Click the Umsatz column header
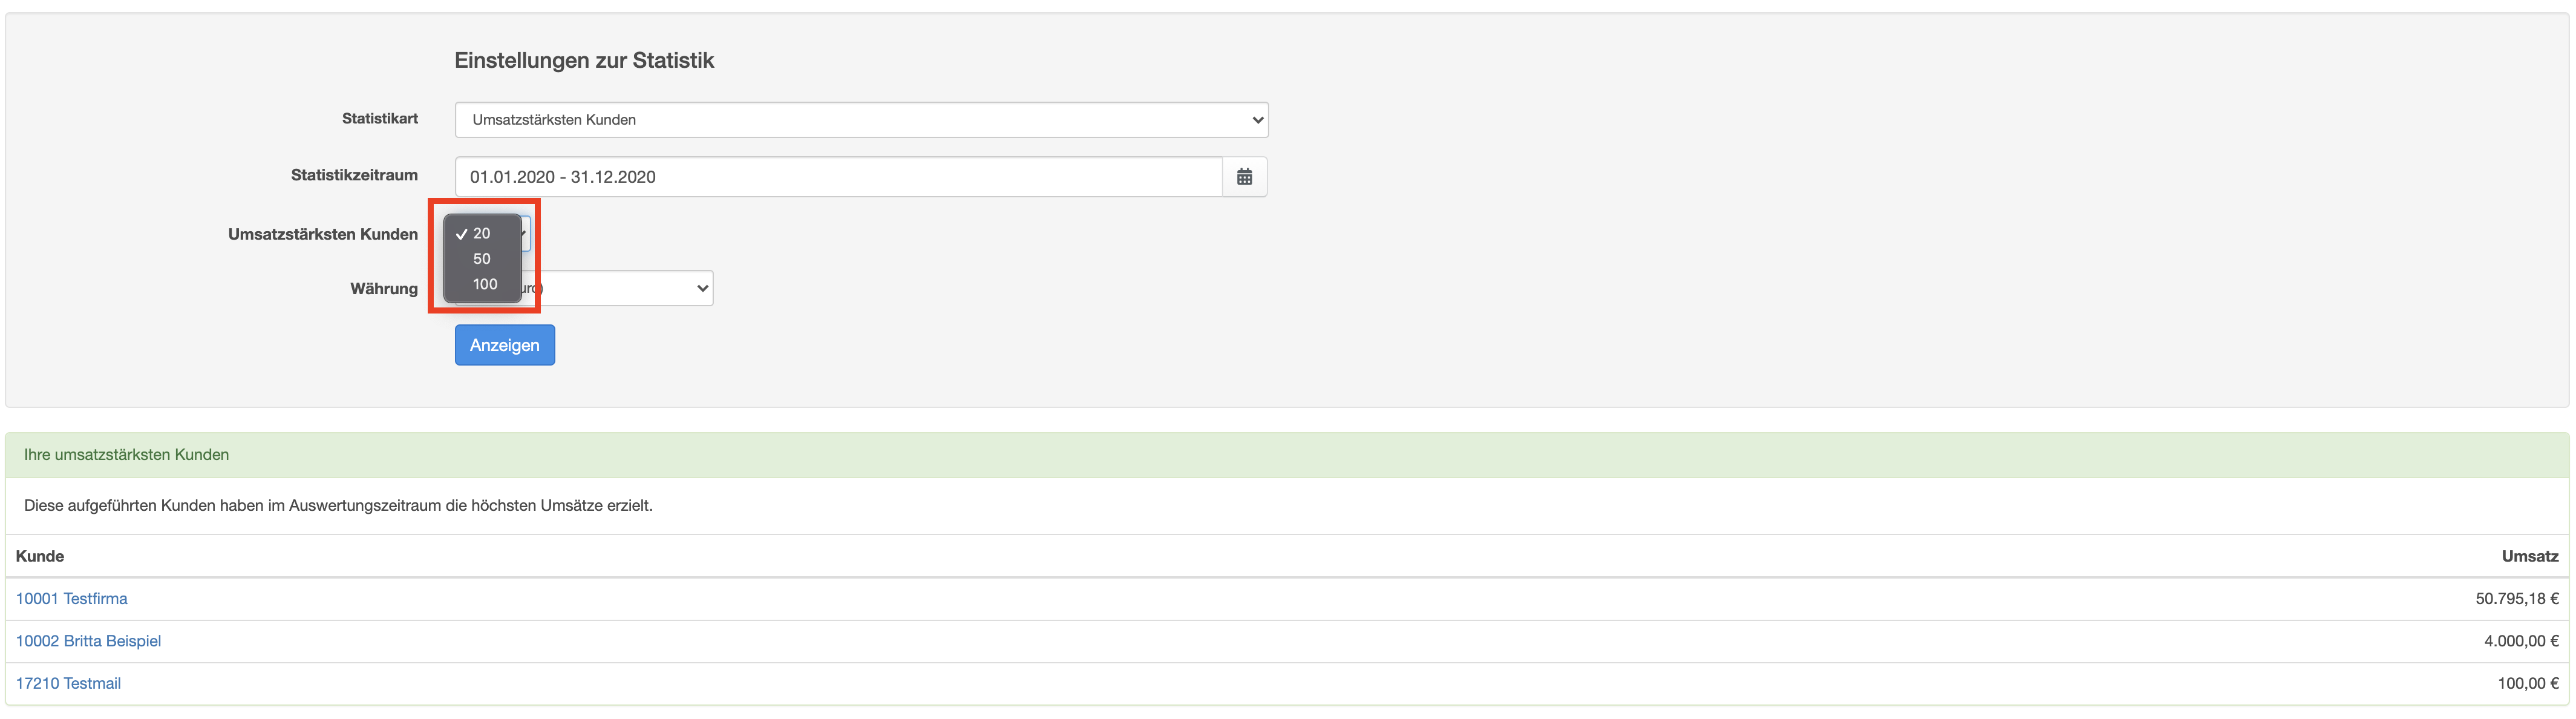 (2529, 556)
